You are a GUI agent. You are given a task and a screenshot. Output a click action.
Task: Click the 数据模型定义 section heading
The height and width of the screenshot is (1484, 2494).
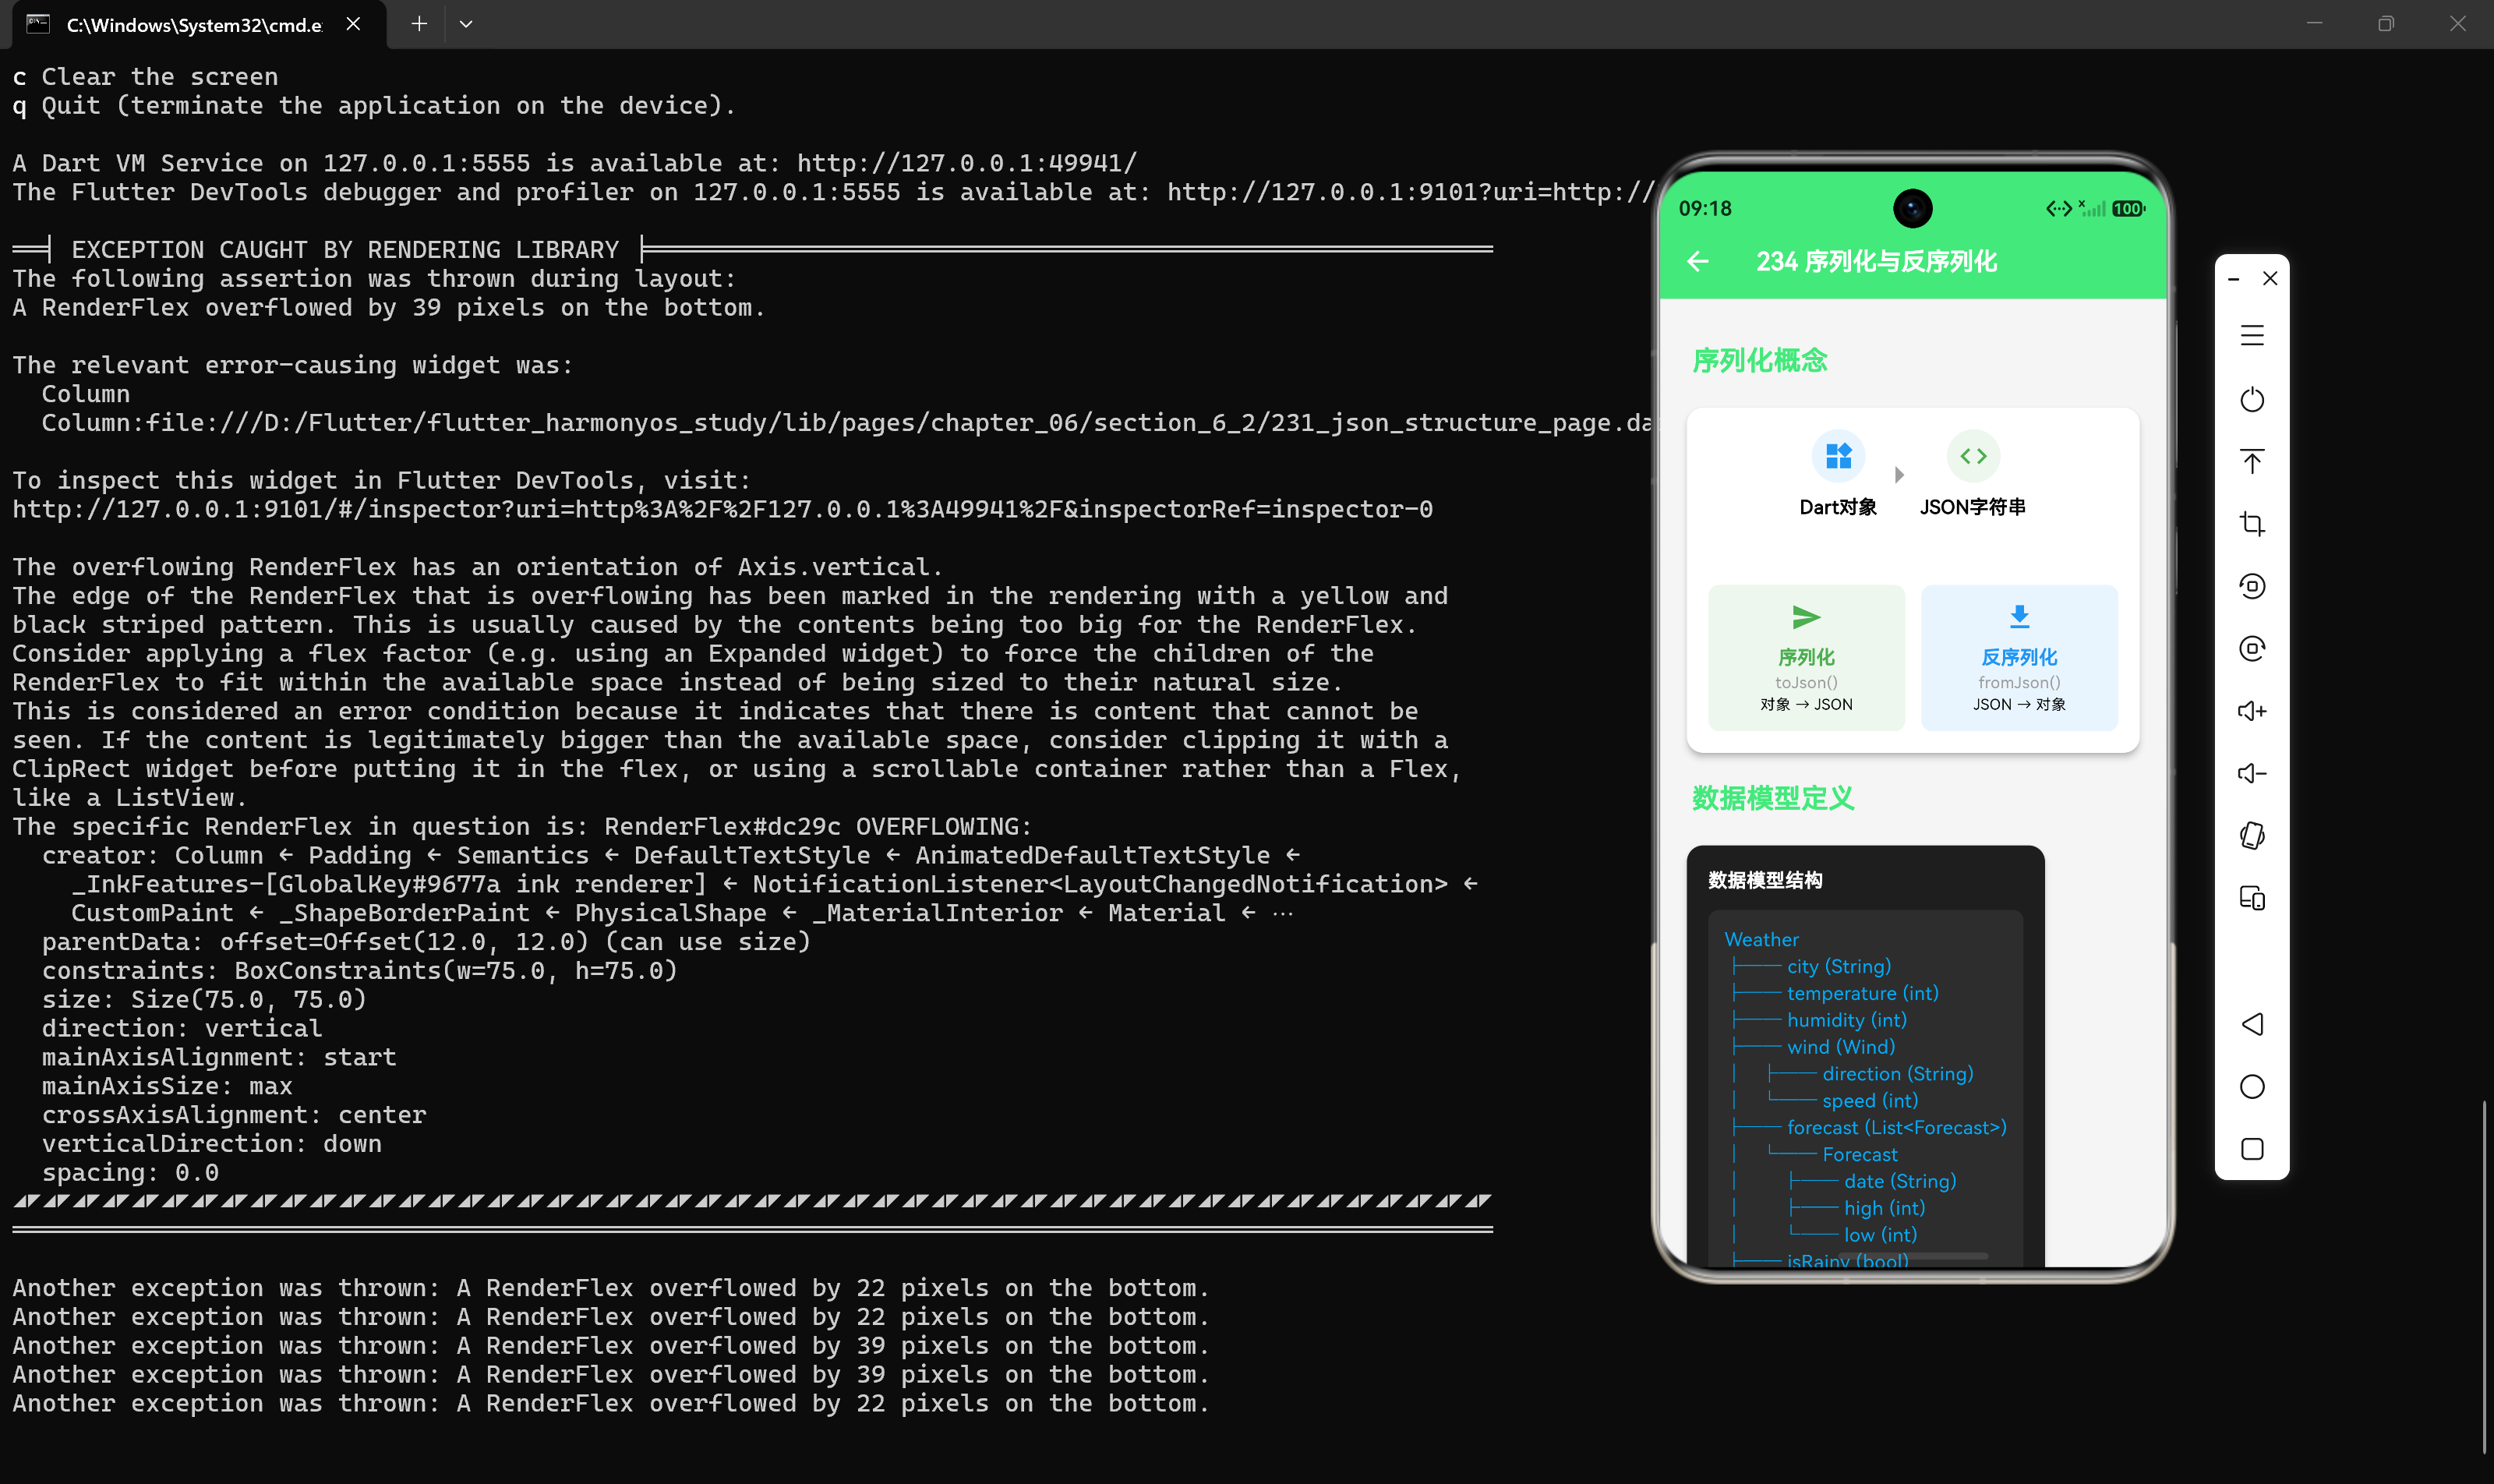(x=1772, y=798)
